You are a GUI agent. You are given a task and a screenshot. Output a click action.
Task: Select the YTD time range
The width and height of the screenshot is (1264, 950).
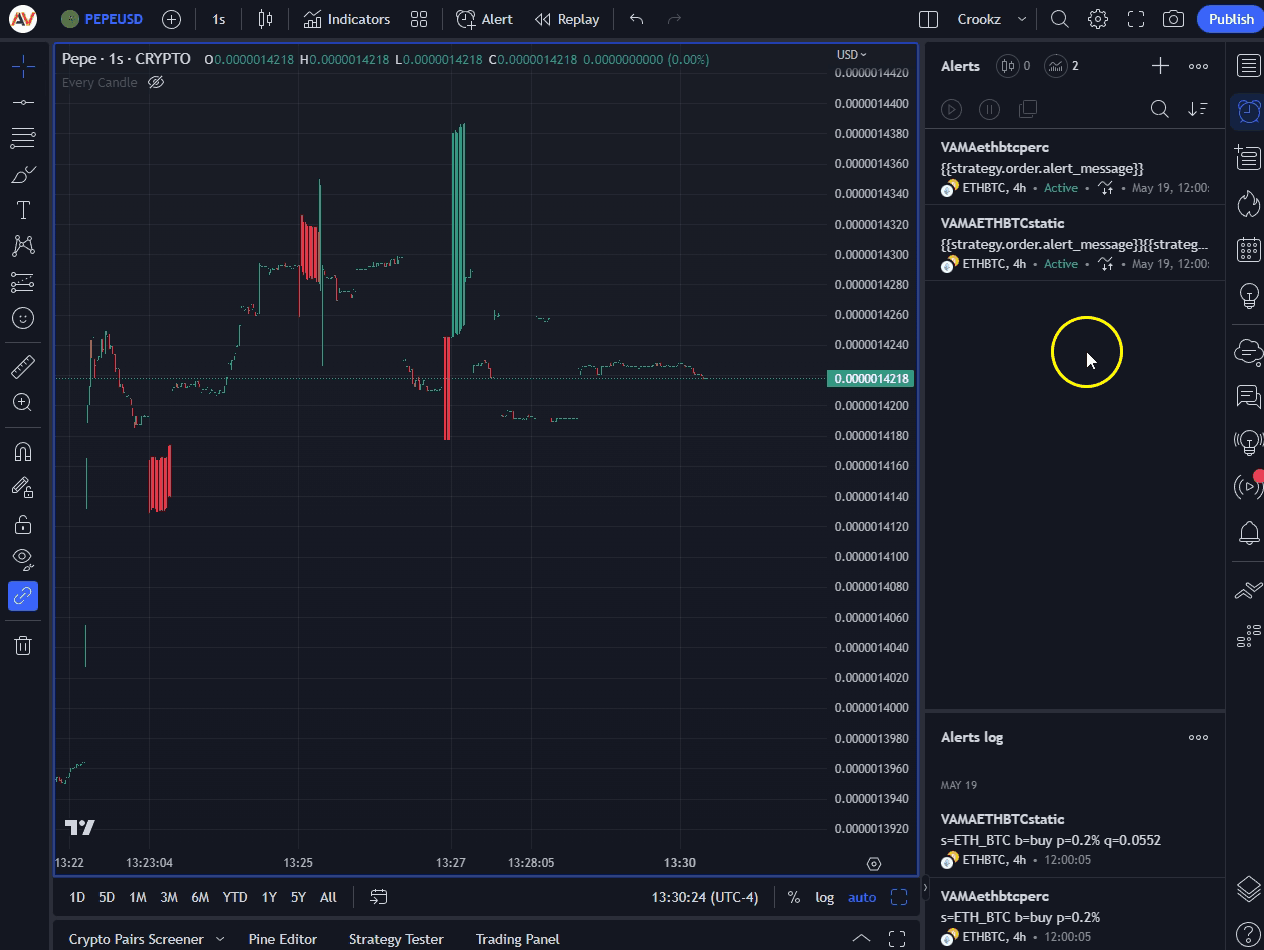pyautogui.click(x=235, y=897)
